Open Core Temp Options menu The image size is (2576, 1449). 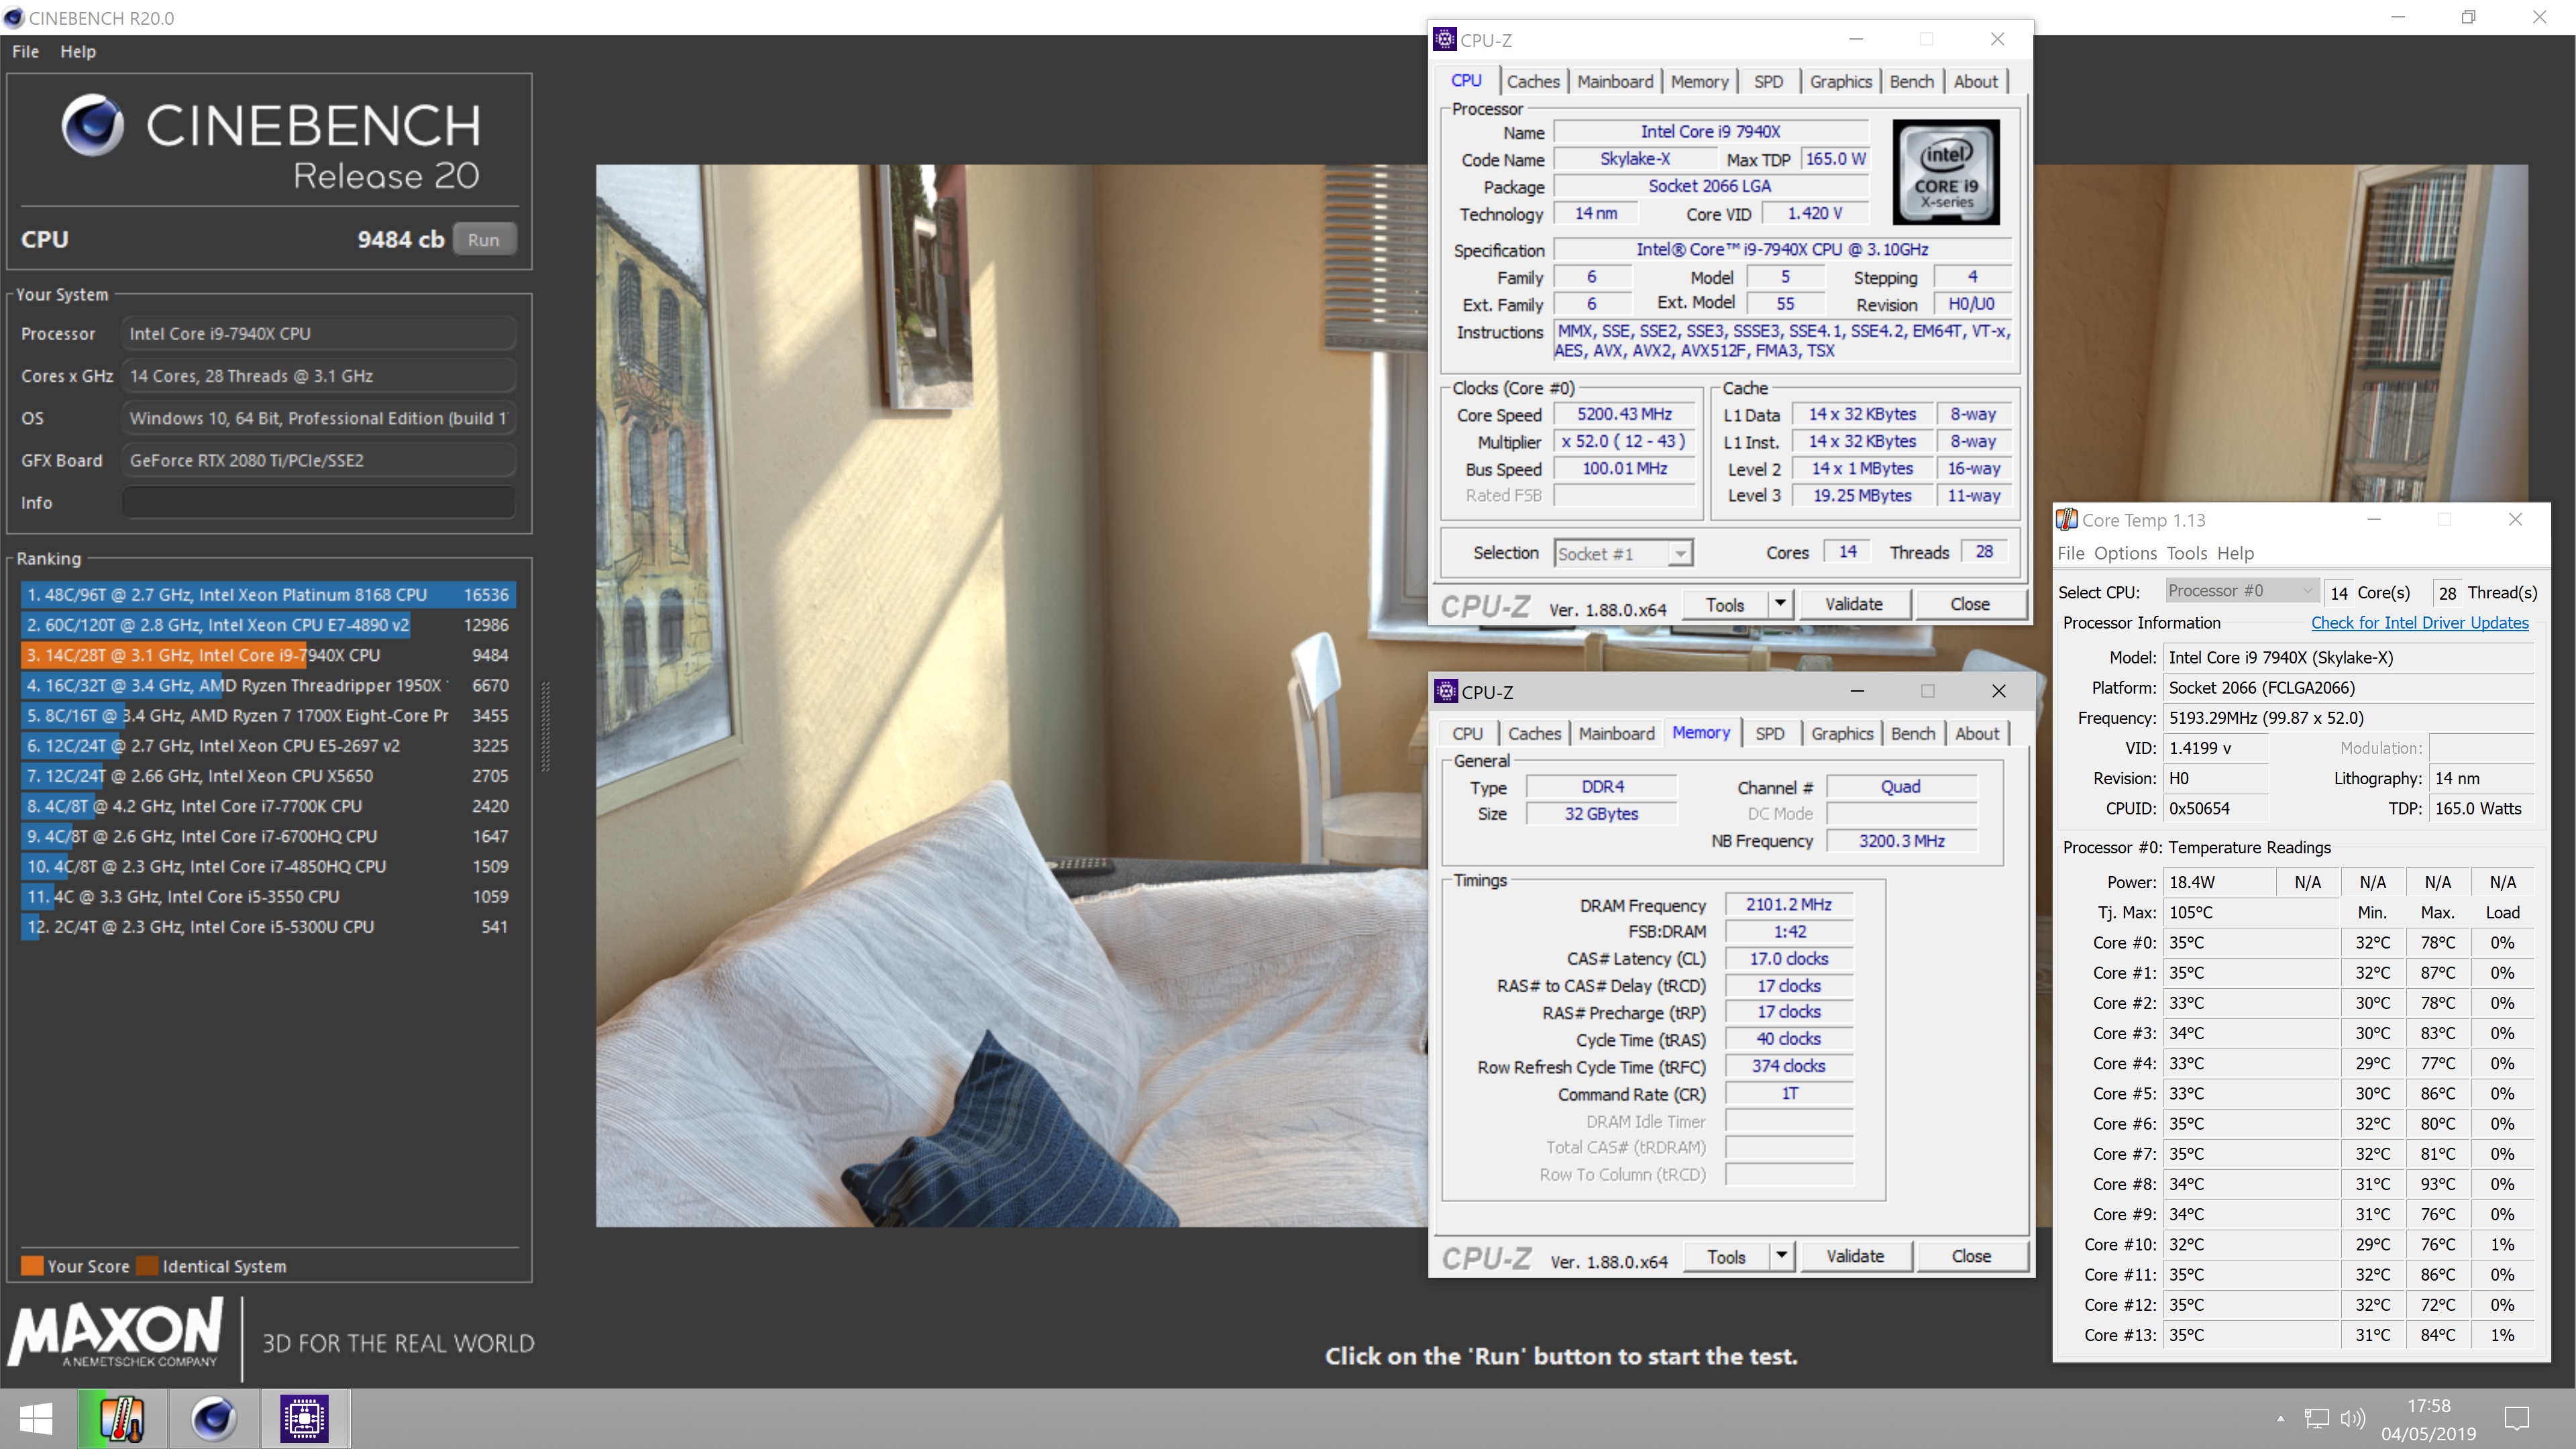[x=2125, y=553]
